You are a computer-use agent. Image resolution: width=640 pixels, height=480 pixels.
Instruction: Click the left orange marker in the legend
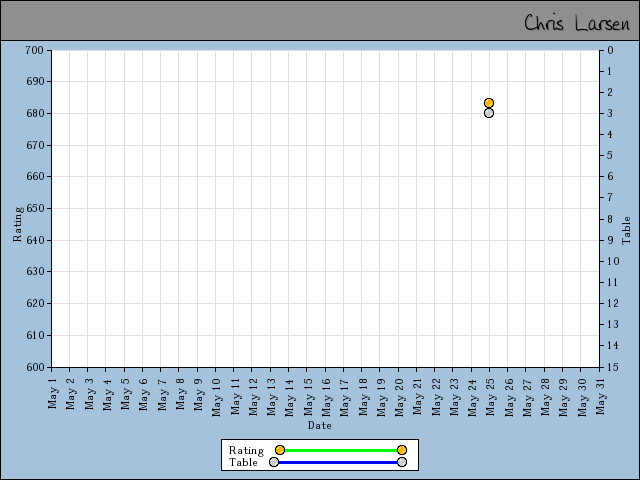(x=280, y=450)
